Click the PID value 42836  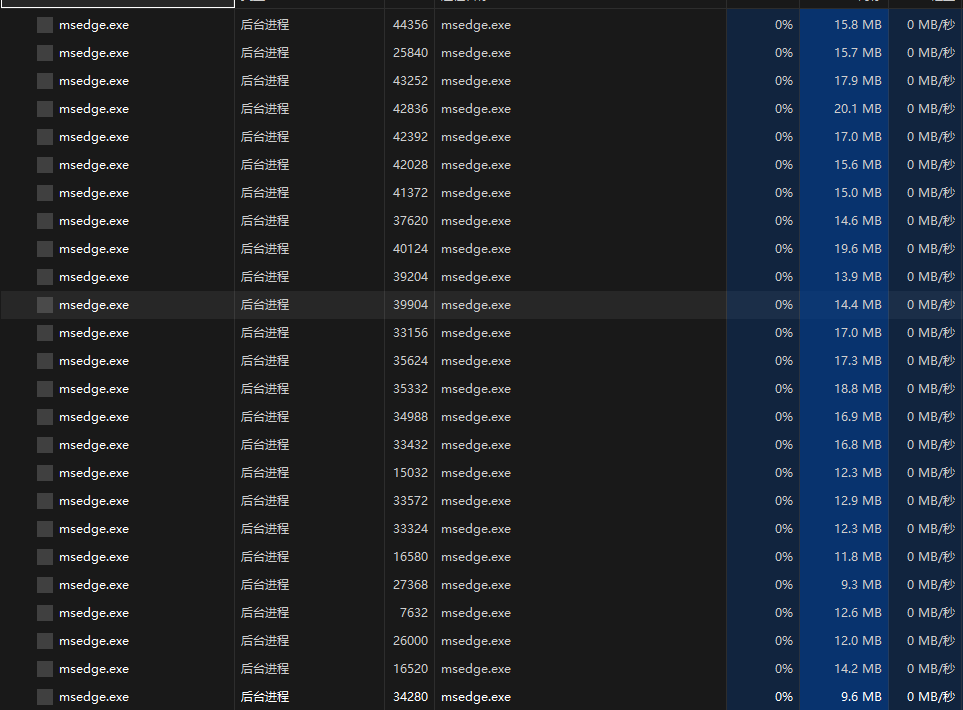click(410, 109)
